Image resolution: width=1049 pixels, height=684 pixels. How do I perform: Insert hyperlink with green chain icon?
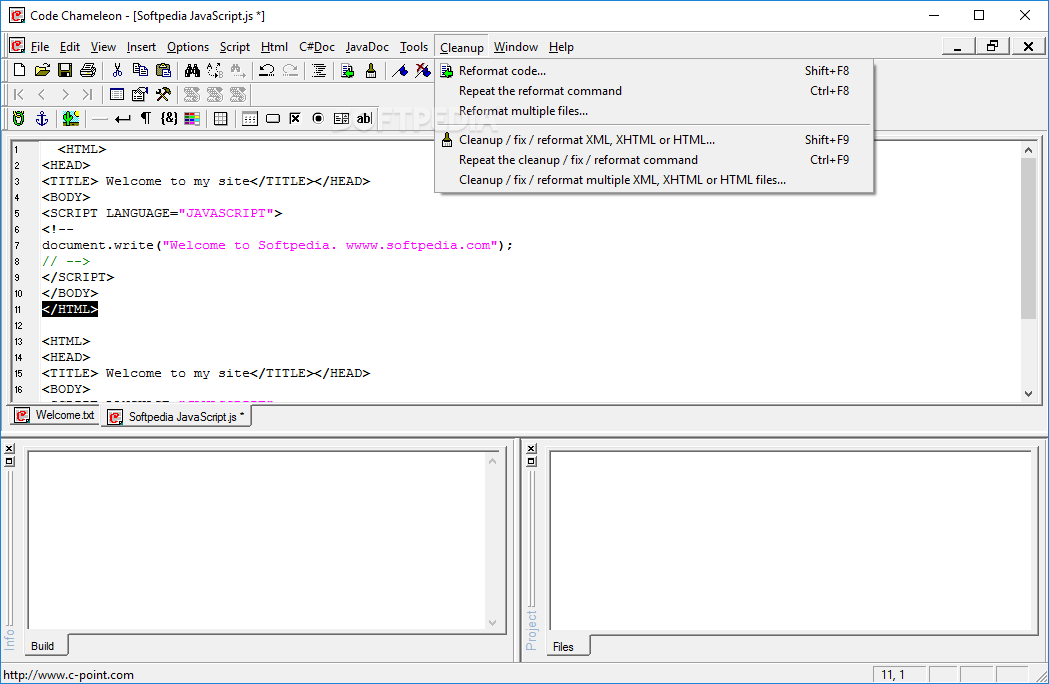coord(19,118)
